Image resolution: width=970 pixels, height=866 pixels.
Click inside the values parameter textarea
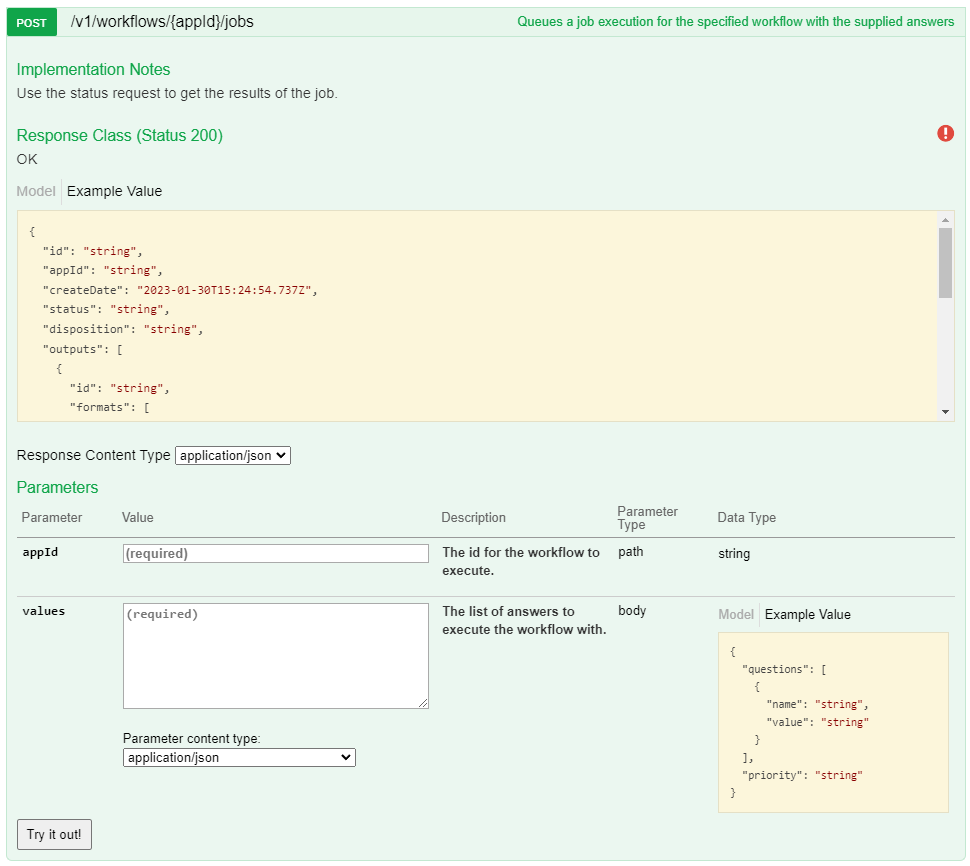(x=275, y=655)
